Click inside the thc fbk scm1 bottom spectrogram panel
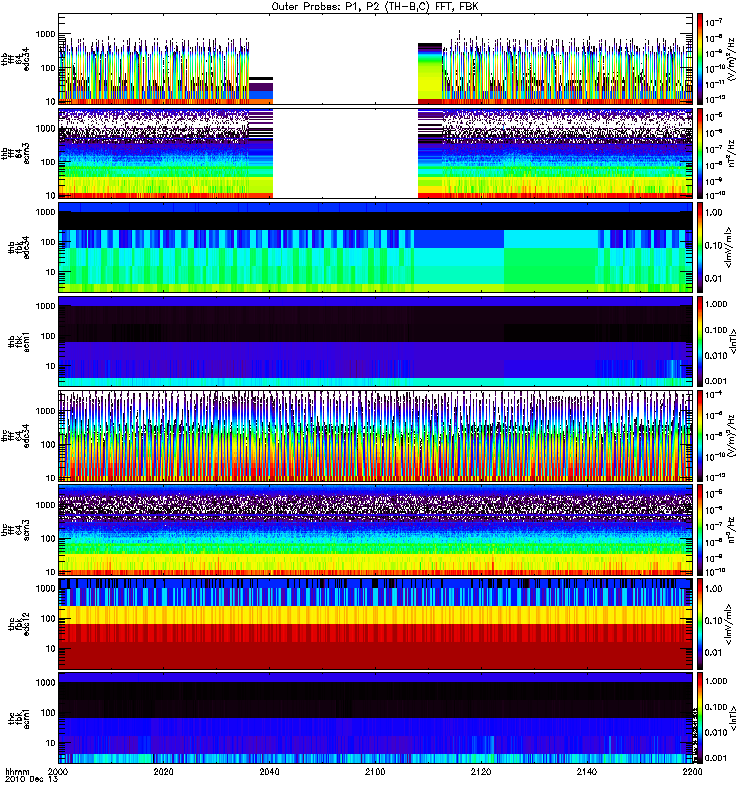This screenshot has height=800, width=750. (x=375, y=718)
